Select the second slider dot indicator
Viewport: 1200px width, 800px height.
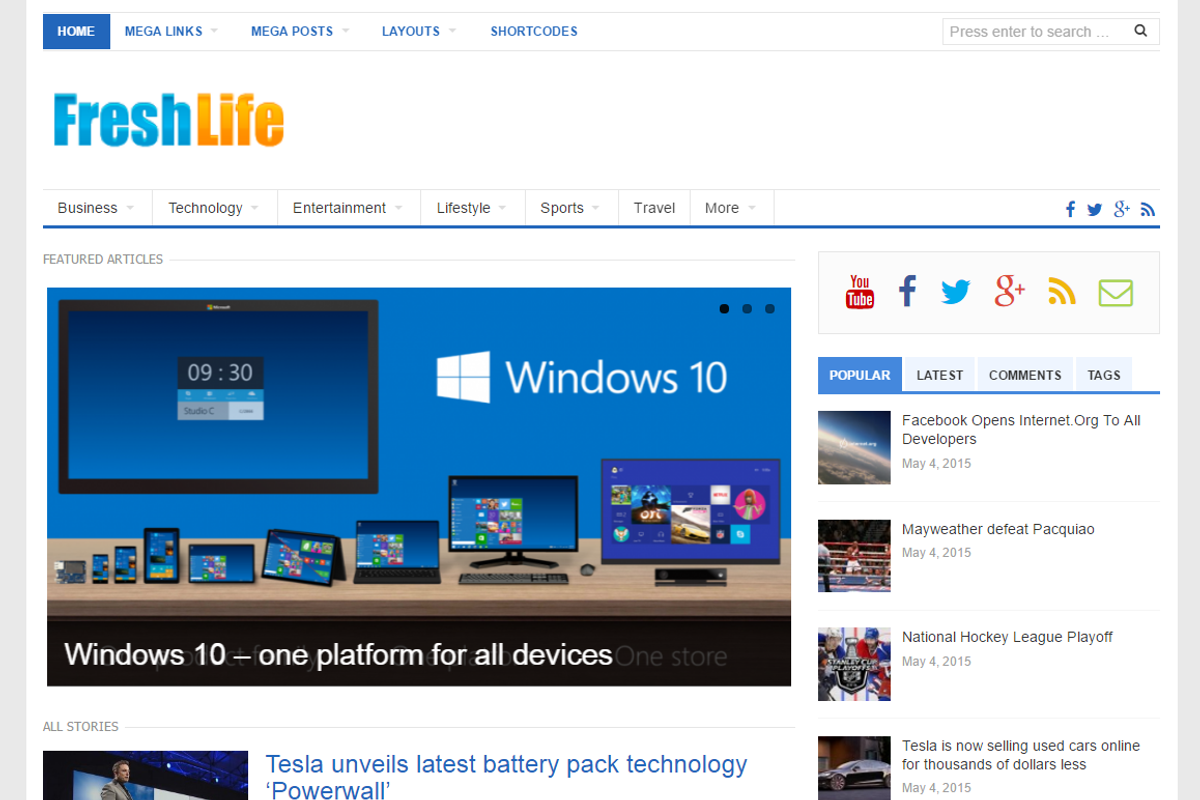pos(747,309)
